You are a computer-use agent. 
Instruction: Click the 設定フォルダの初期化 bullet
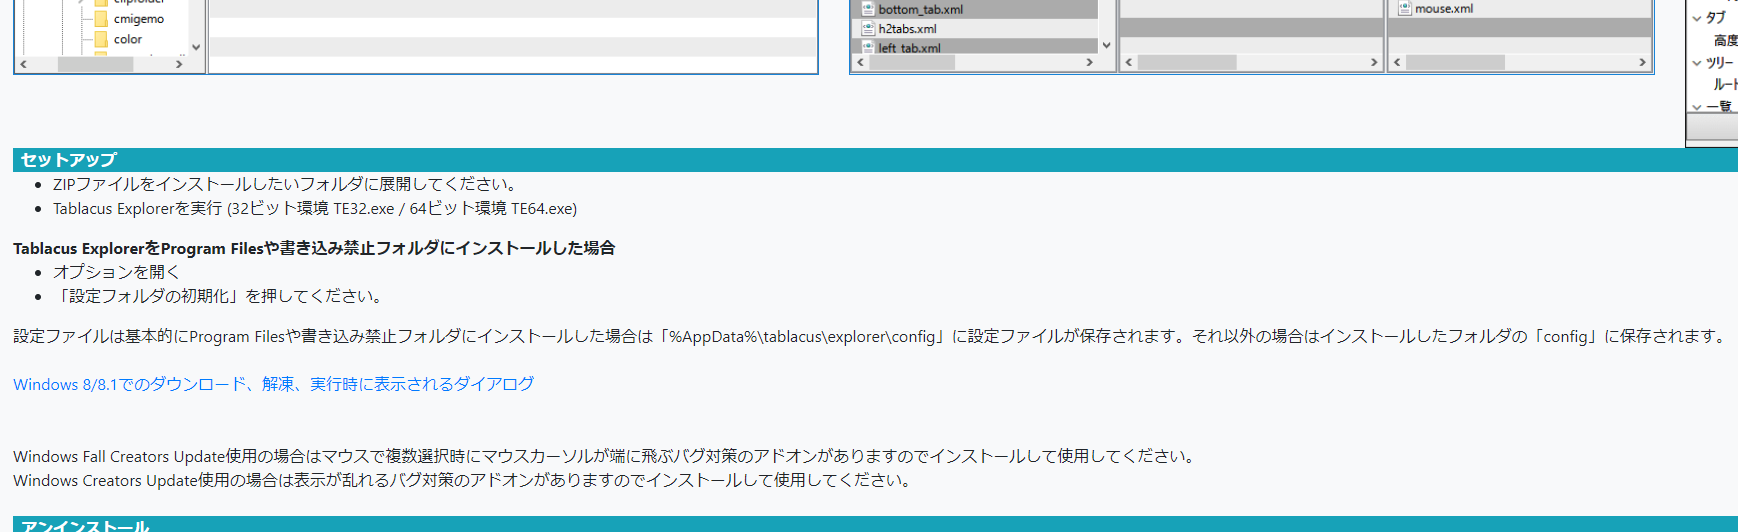[x=219, y=296]
